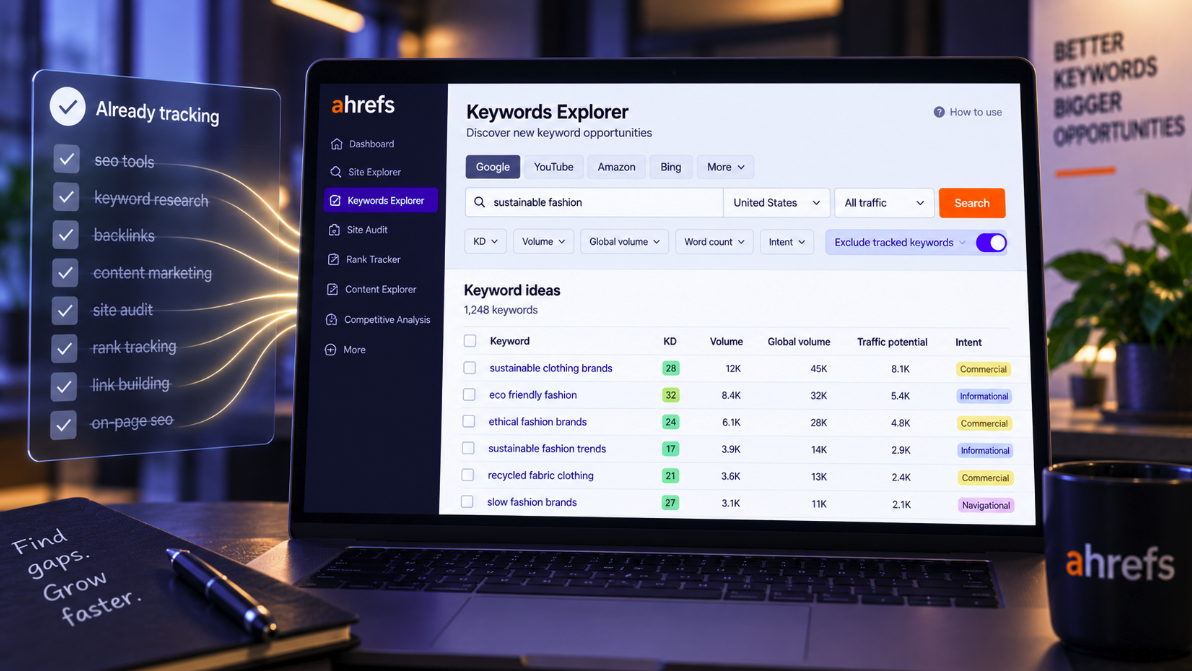Screen dimensions: 1192x671
Task: Select checkbox for recycled fabric clothing
Action: click(x=468, y=475)
